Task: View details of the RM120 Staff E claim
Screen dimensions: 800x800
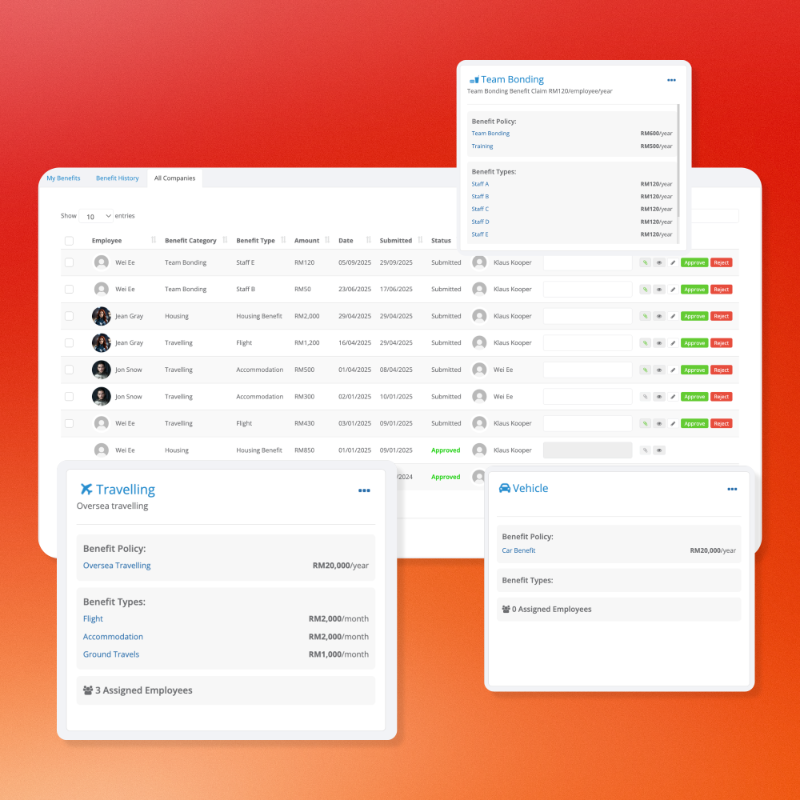Action: (659, 262)
